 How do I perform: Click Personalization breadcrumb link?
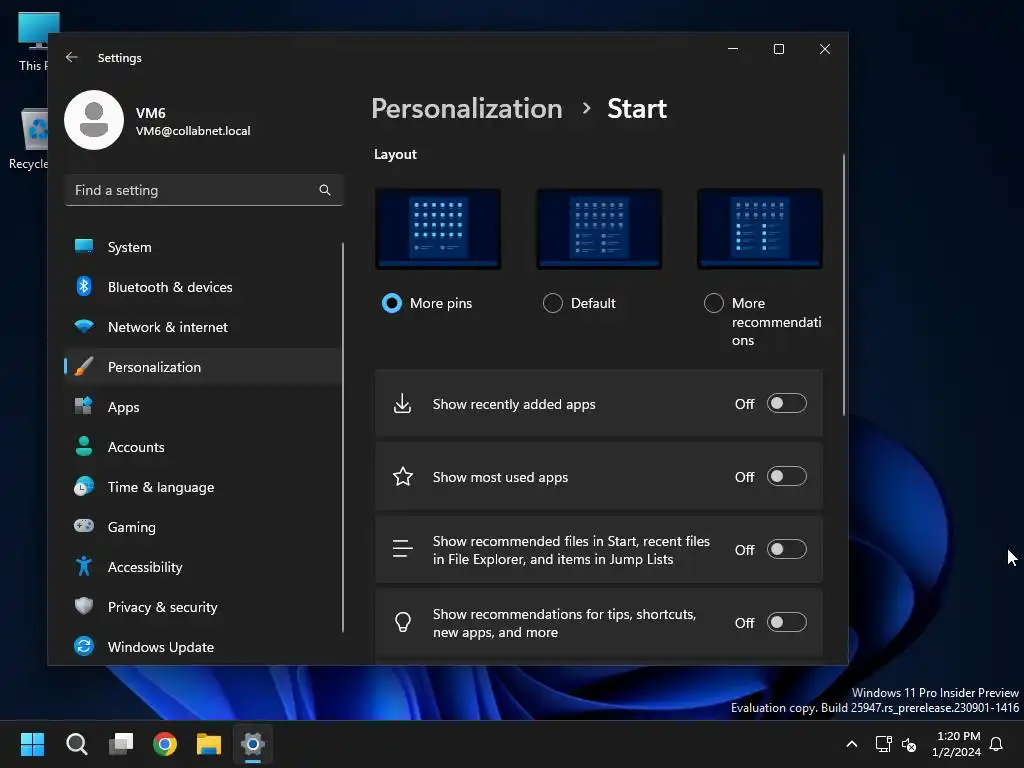[466, 108]
